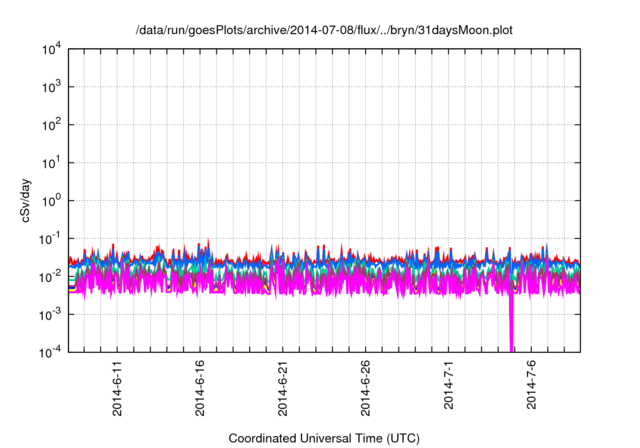640x448 pixels.
Task: Click the 10^-4 y-axis tick label
Action: (54, 351)
